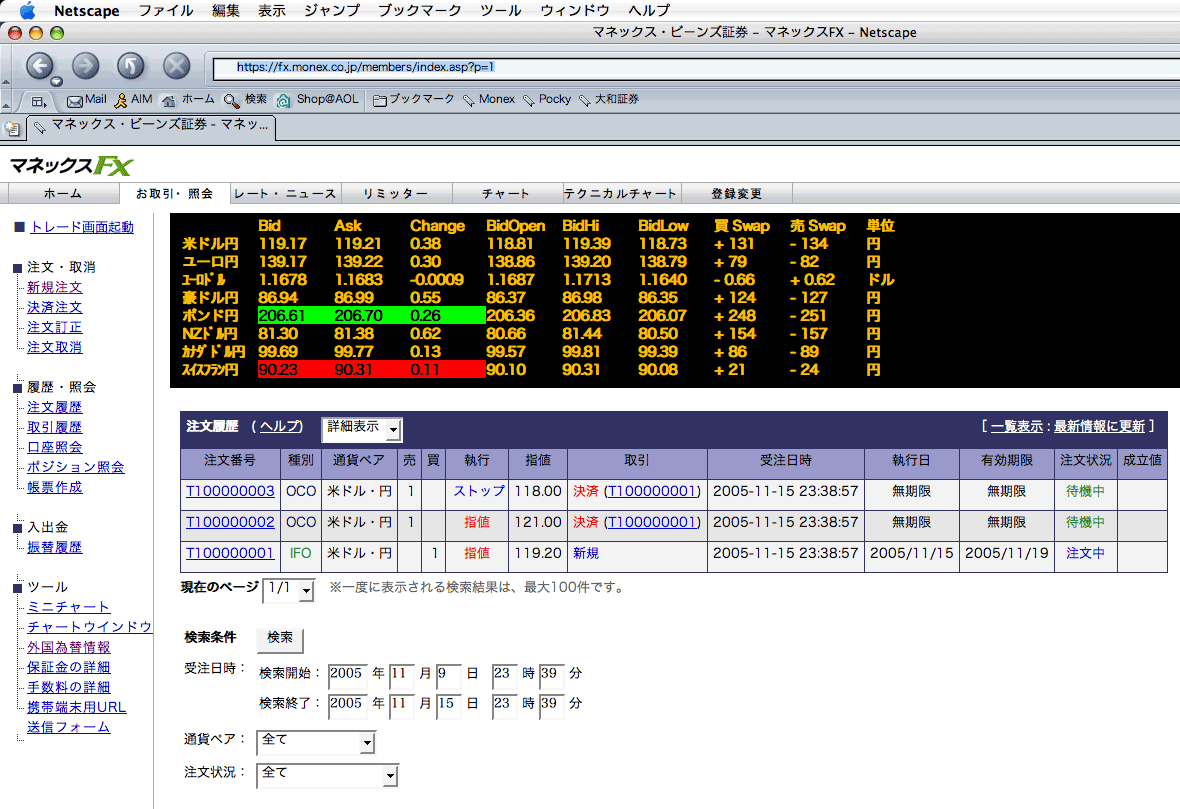Image resolution: width=1180 pixels, height=809 pixels.
Task: Click the 検索終了 day field showing 15
Action: tap(449, 706)
